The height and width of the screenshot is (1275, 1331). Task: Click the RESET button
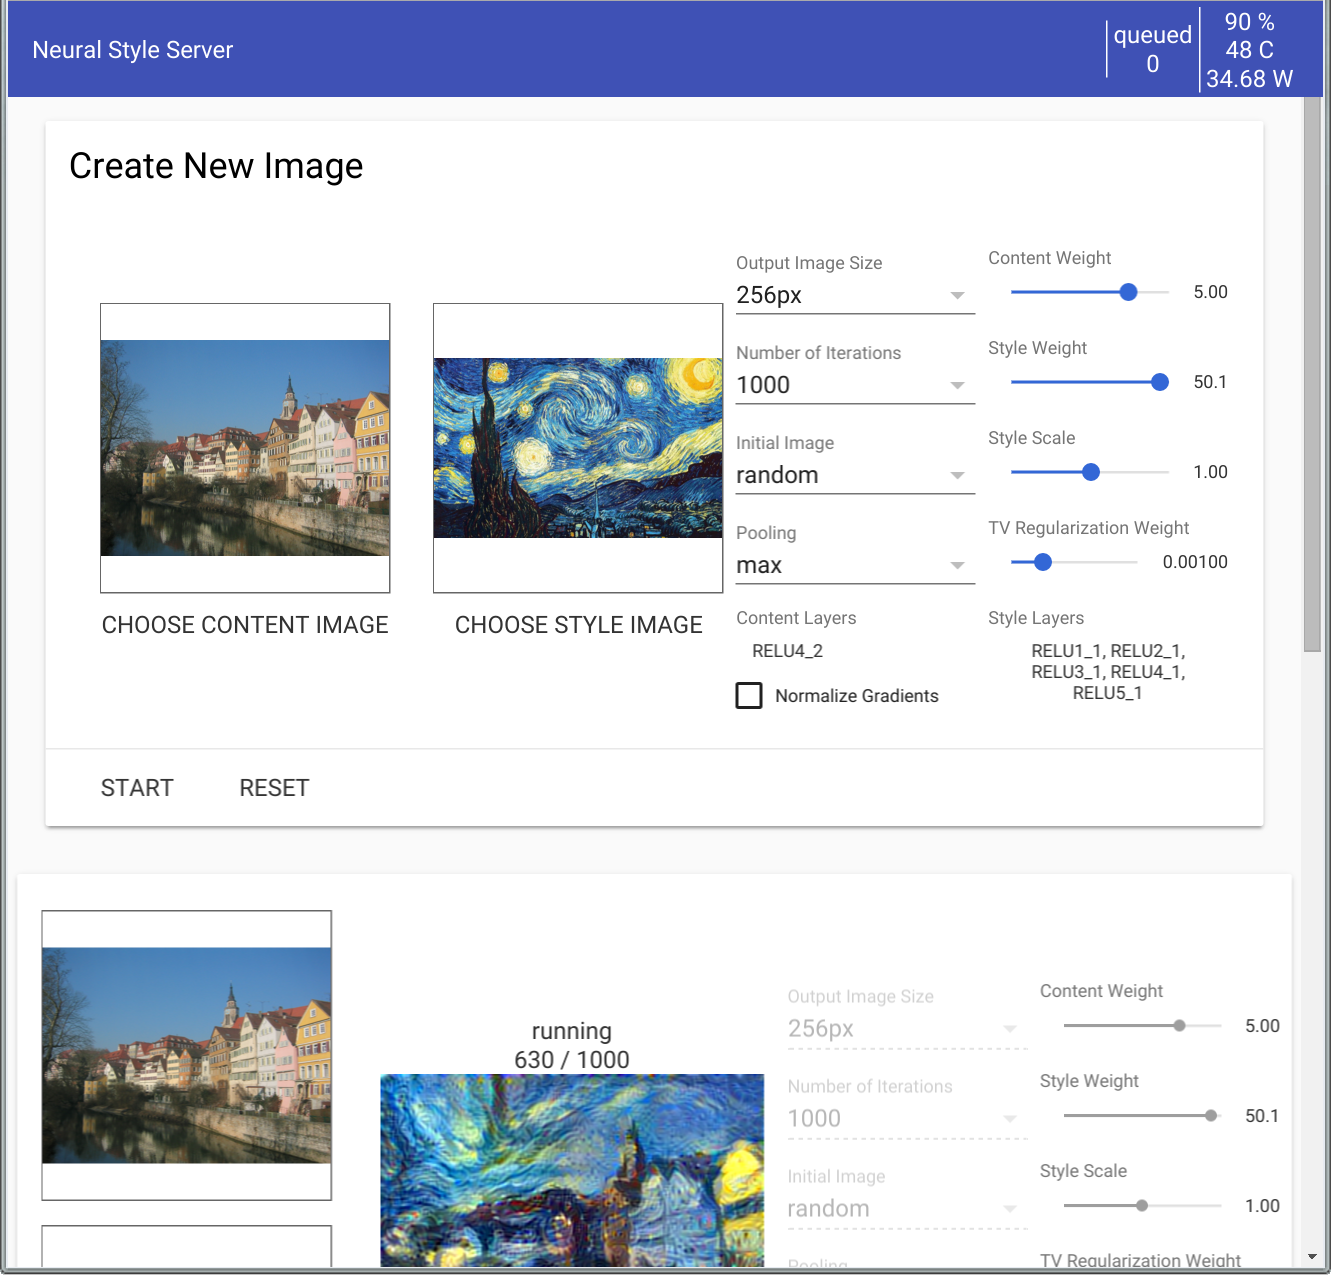274,788
